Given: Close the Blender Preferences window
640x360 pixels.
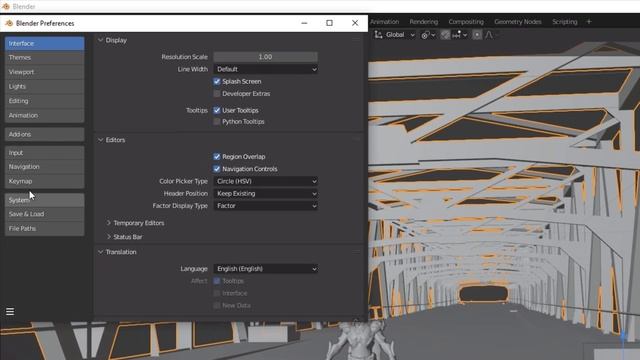Looking at the screenshot, I should point(355,23).
